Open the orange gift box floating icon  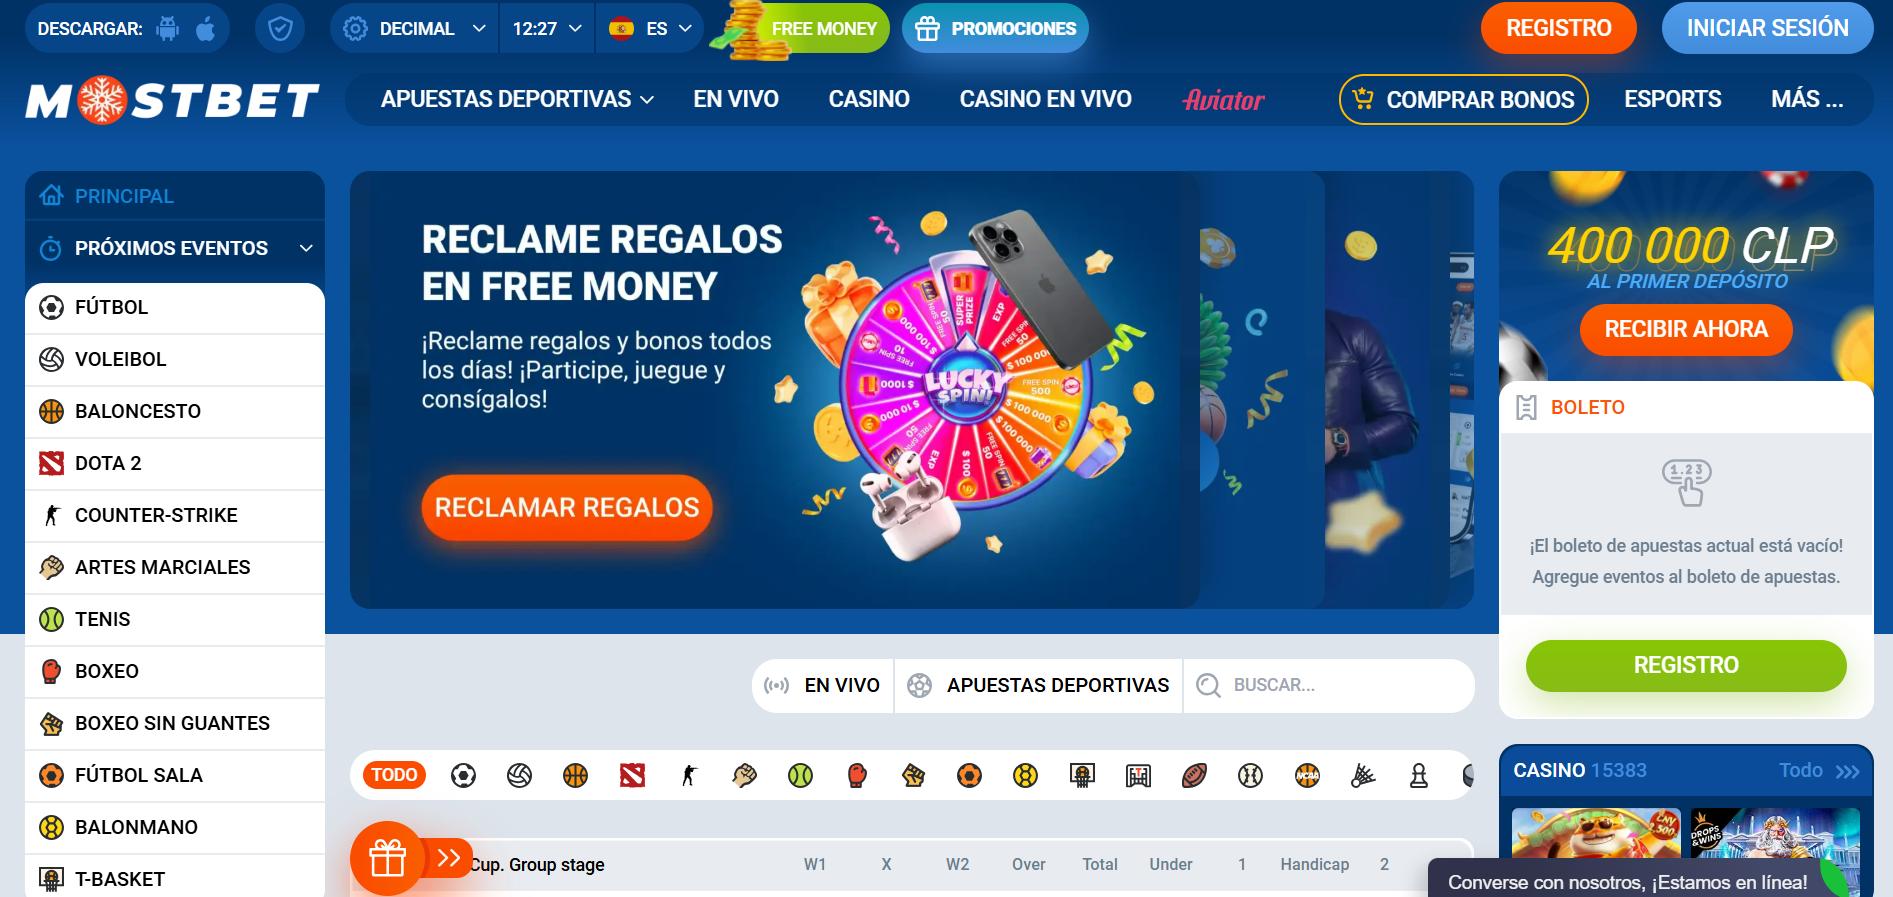click(x=387, y=858)
